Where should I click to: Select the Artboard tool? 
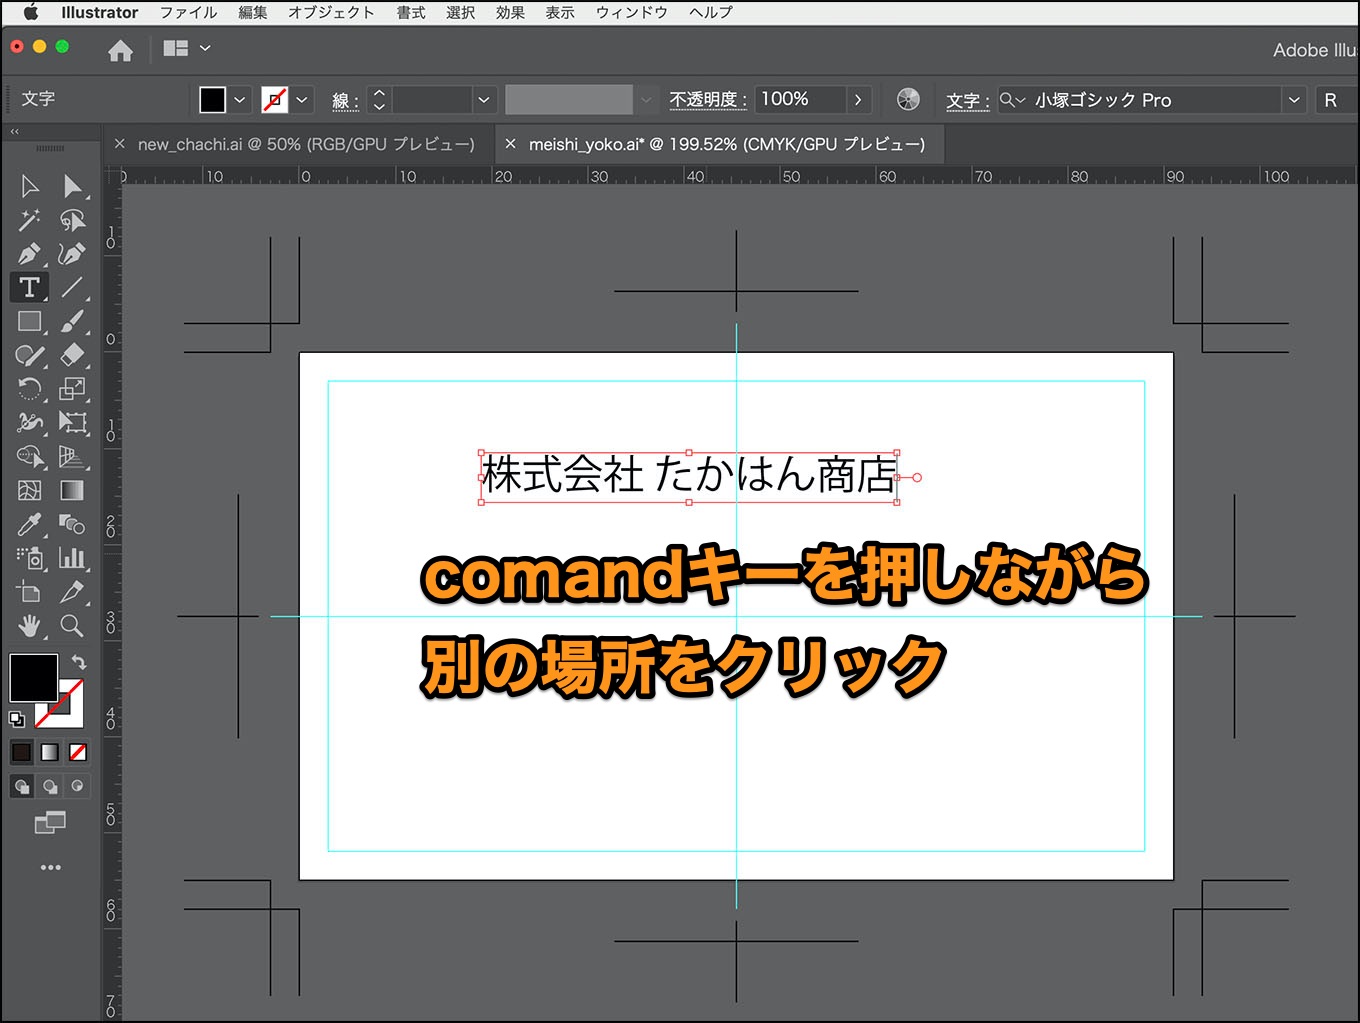click(x=30, y=592)
